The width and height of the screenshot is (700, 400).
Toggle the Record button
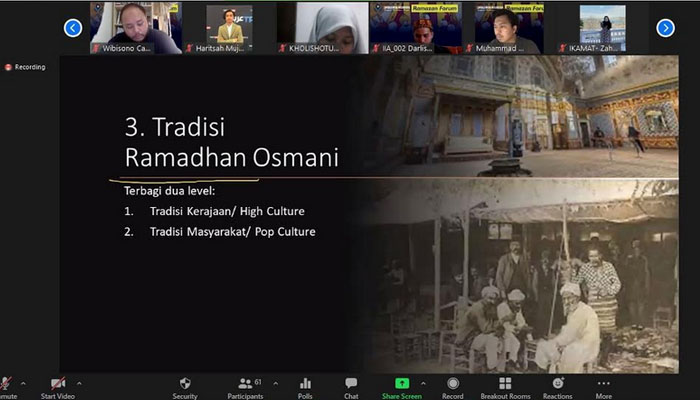(453, 384)
